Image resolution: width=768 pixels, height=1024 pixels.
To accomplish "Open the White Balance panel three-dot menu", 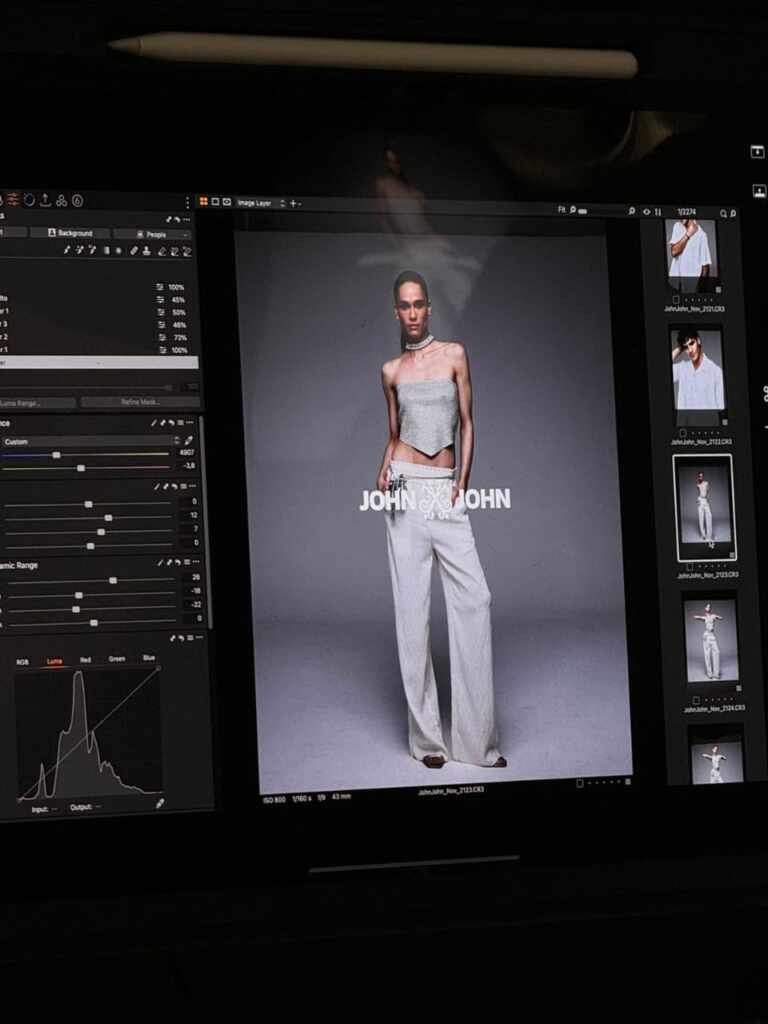I will point(190,423).
